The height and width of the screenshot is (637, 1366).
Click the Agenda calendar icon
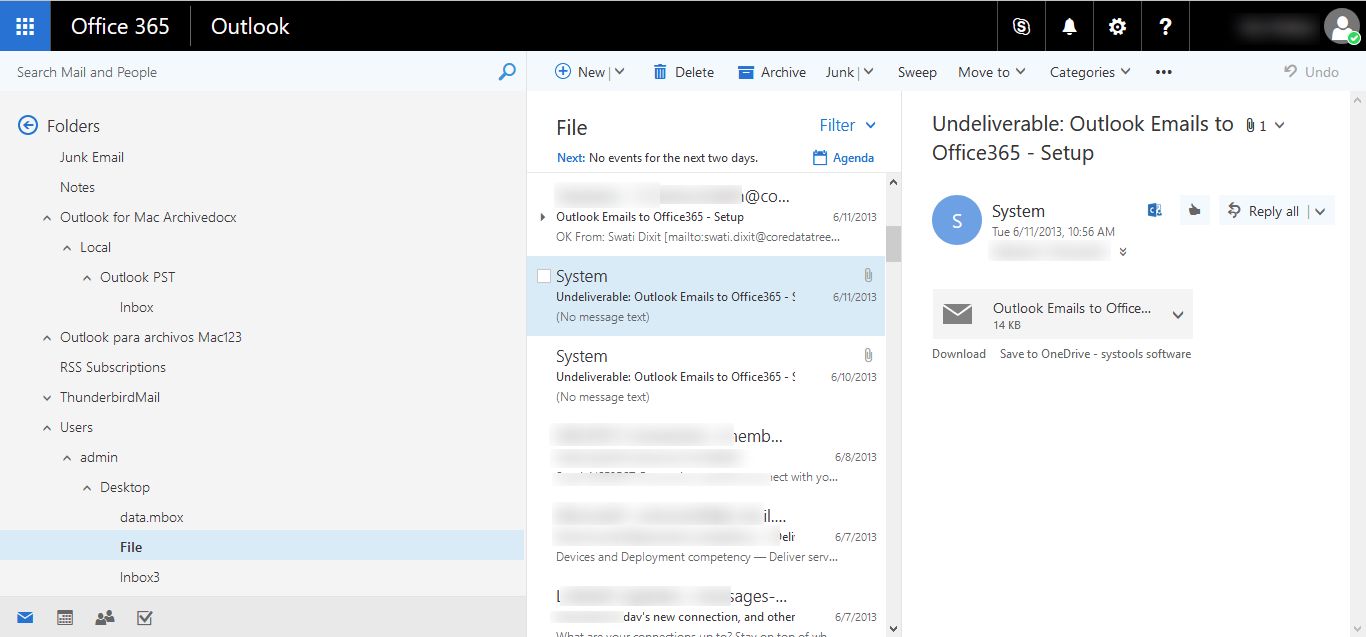coord(820,157)
